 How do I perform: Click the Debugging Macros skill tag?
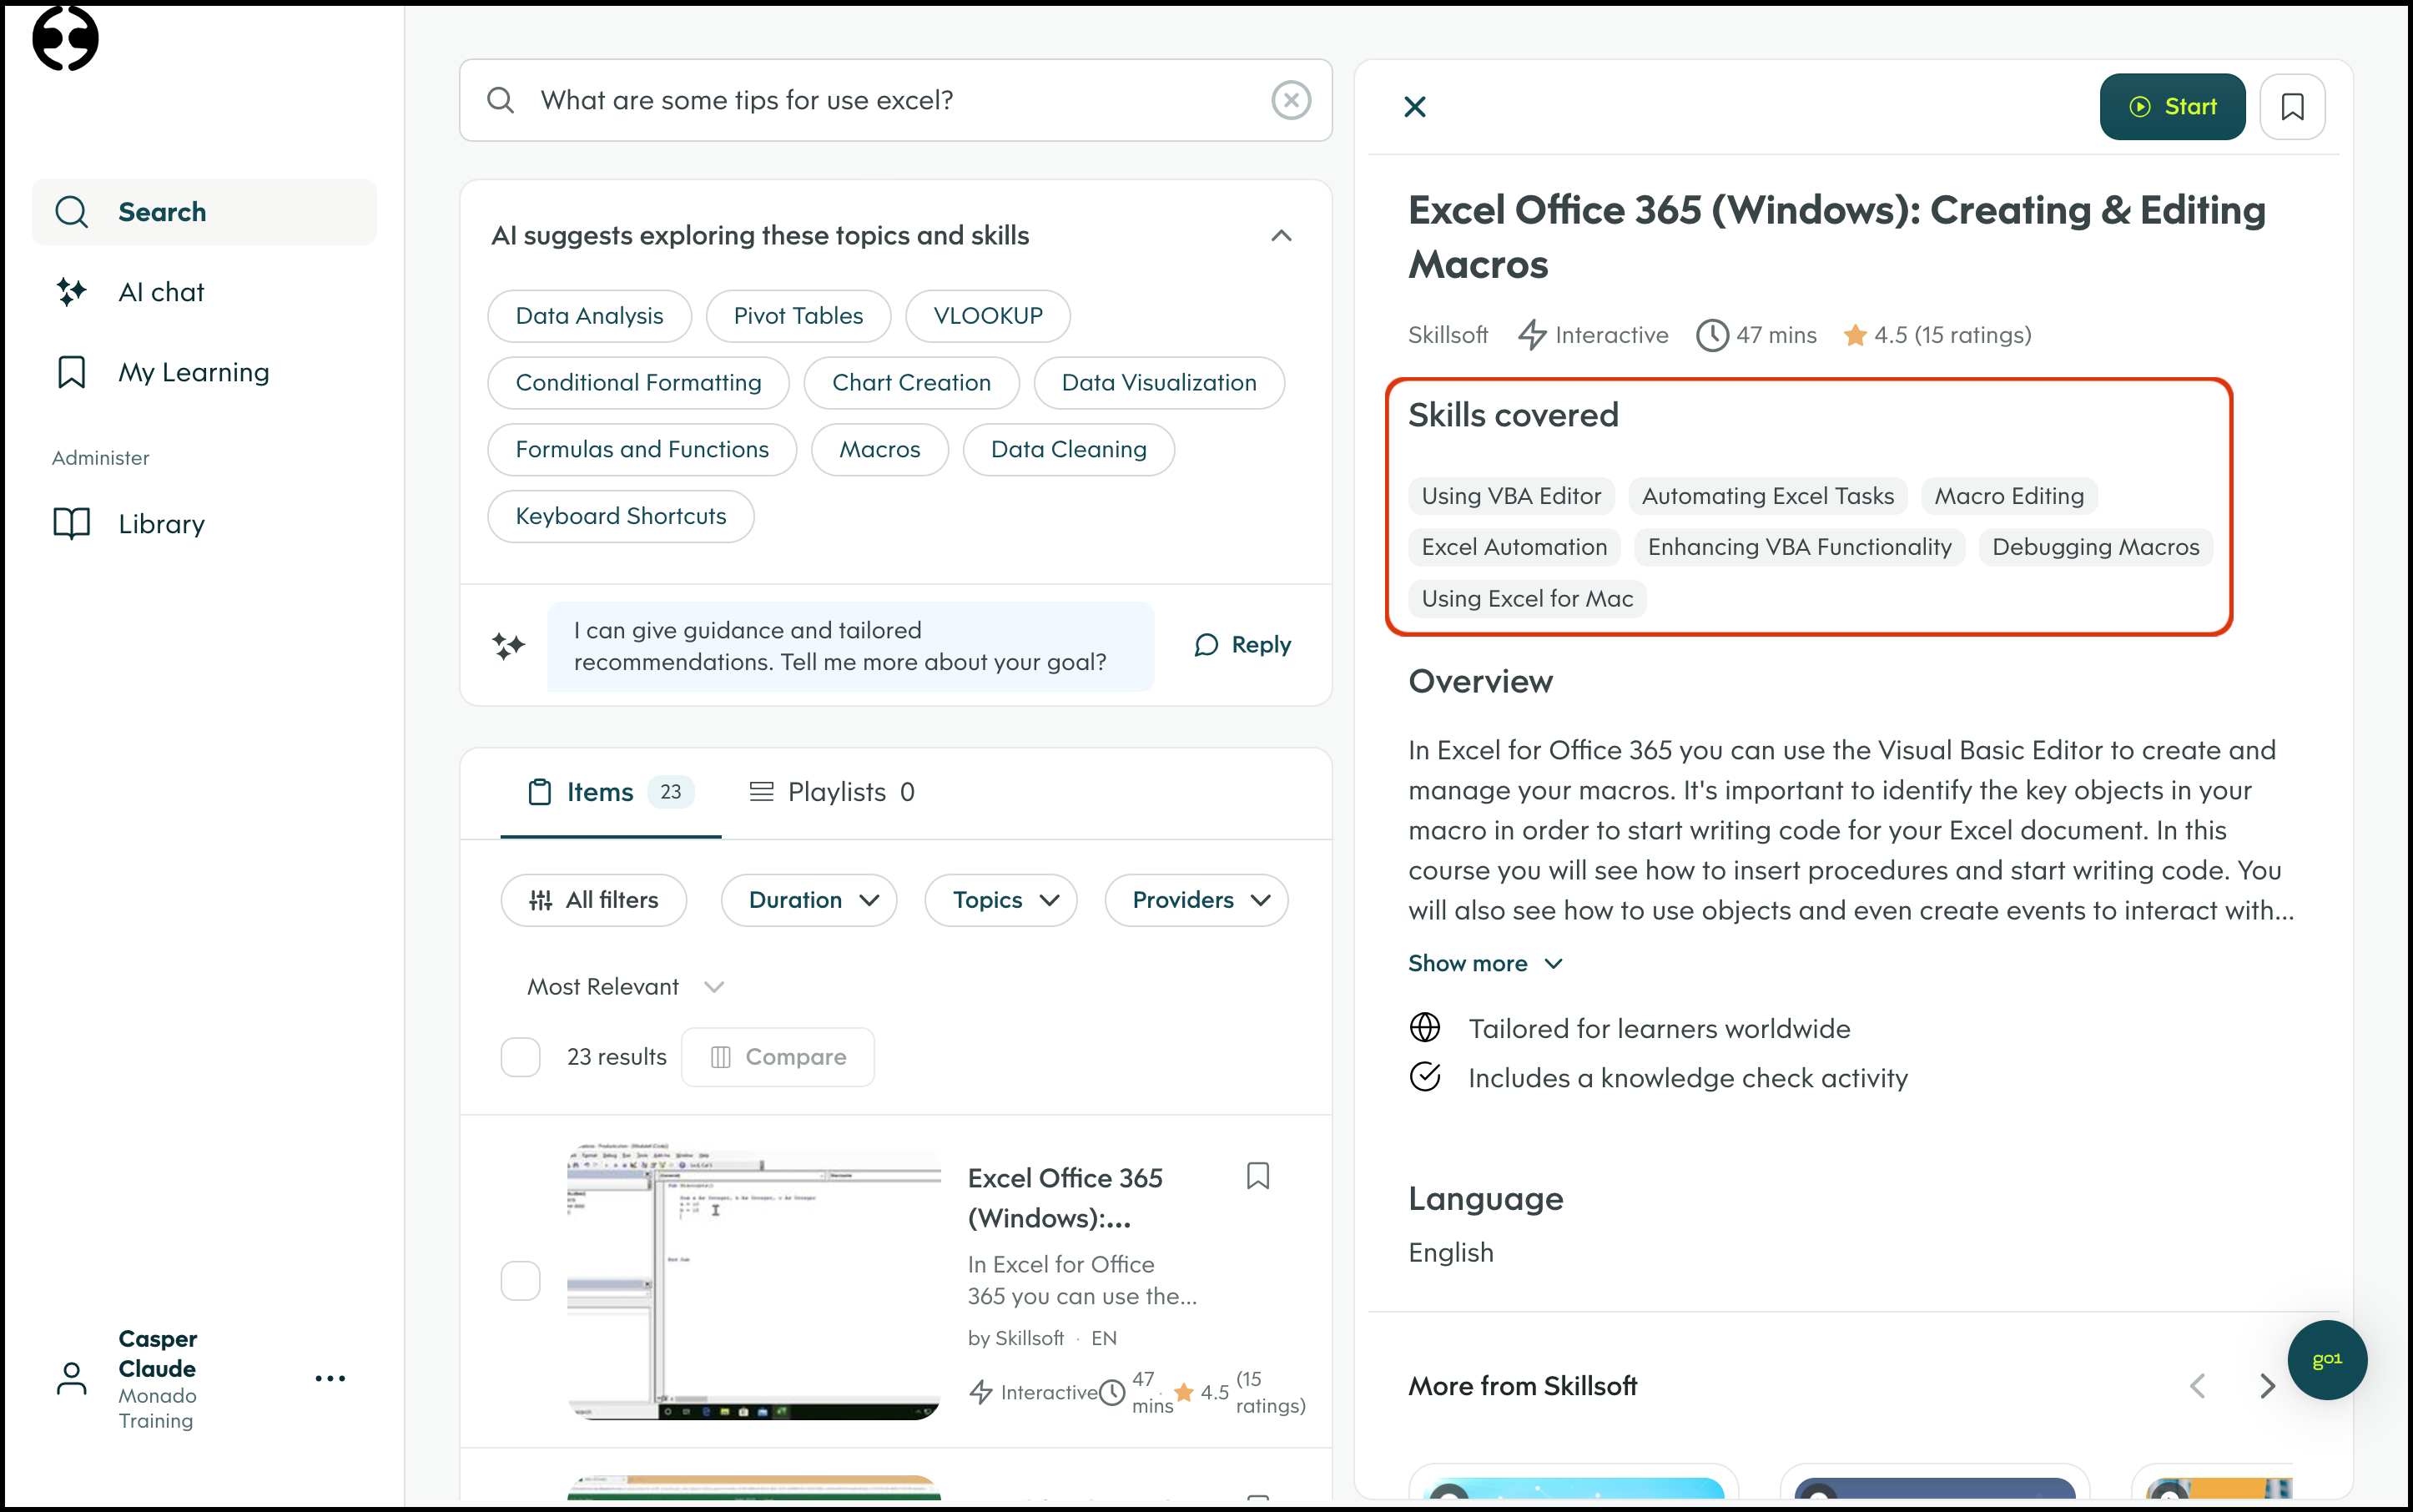[2096, 547]
